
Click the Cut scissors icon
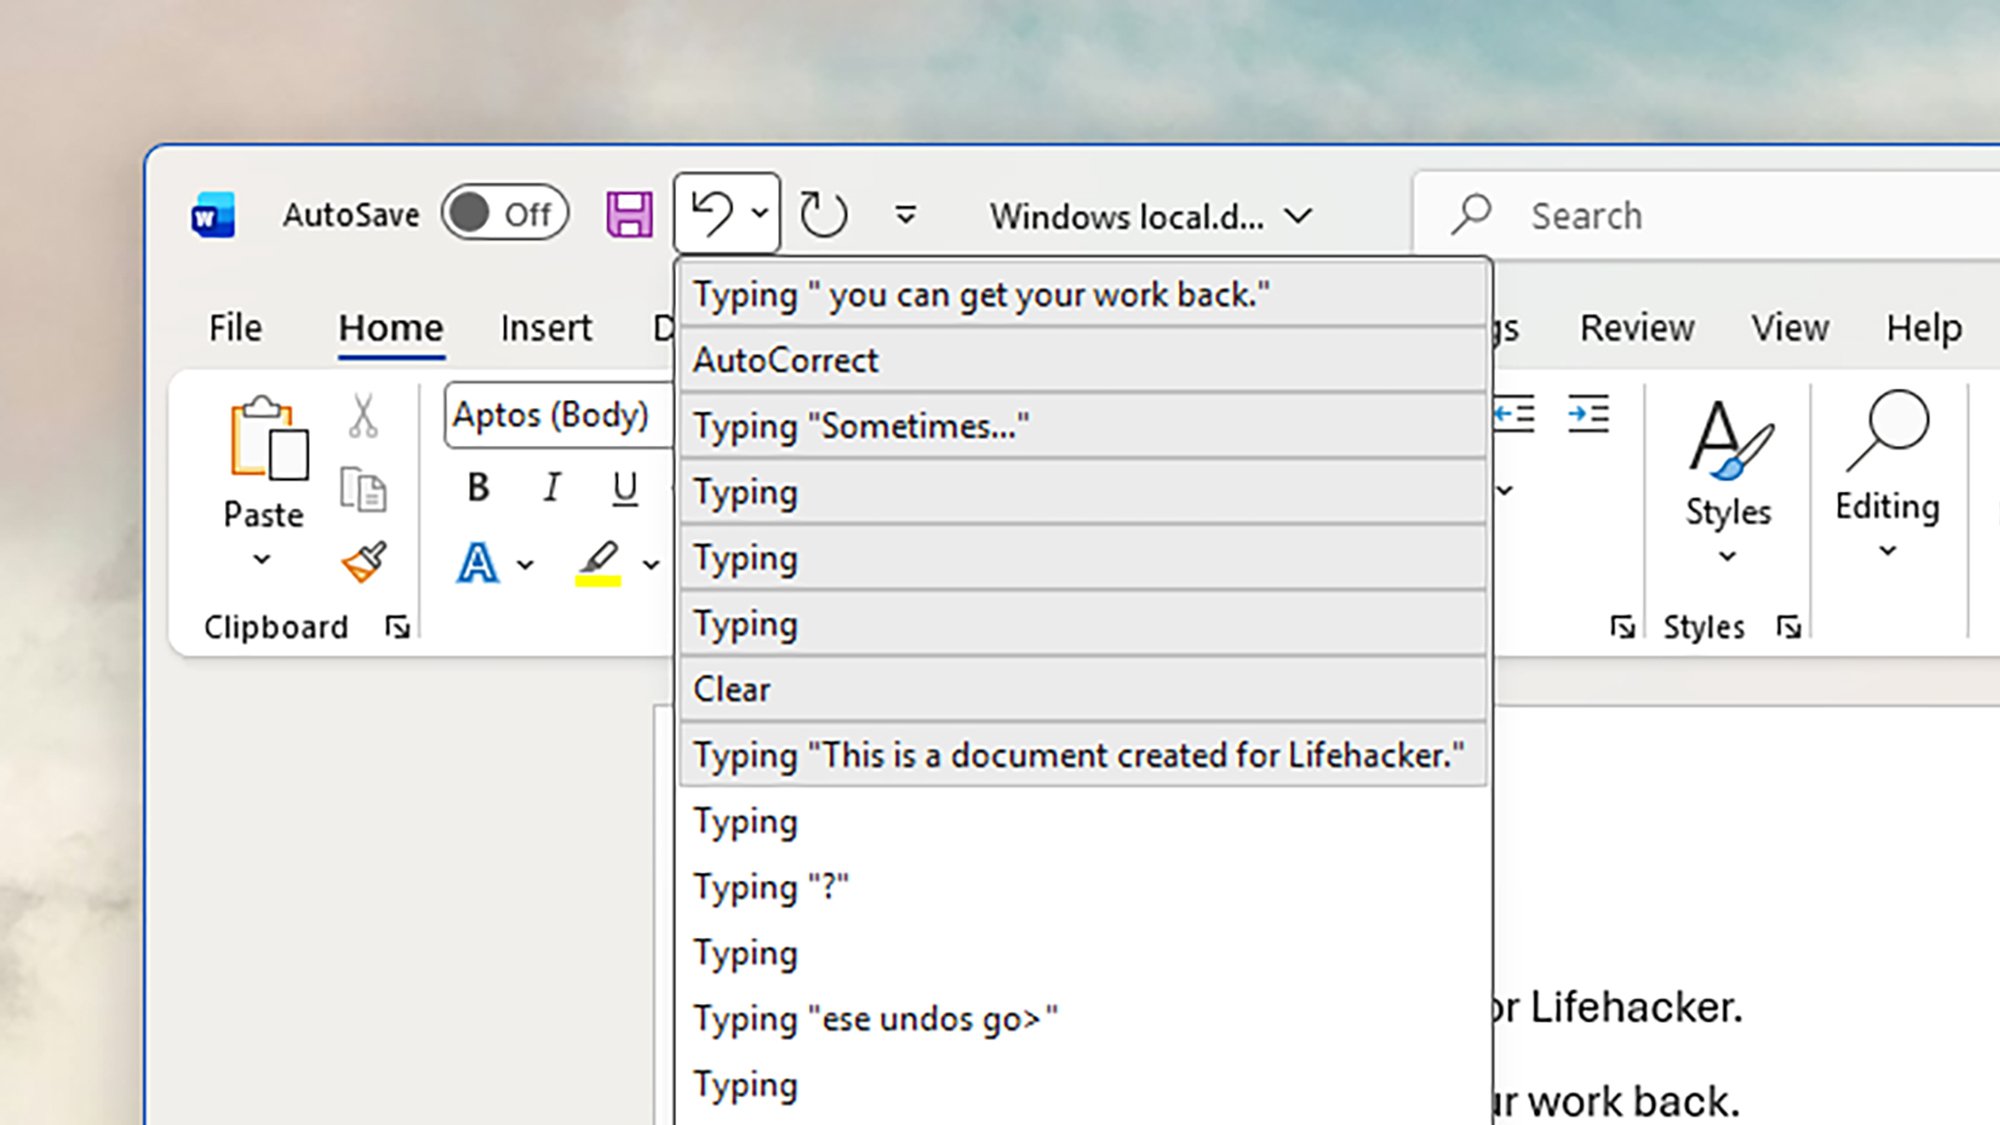(x=363, y=416)
